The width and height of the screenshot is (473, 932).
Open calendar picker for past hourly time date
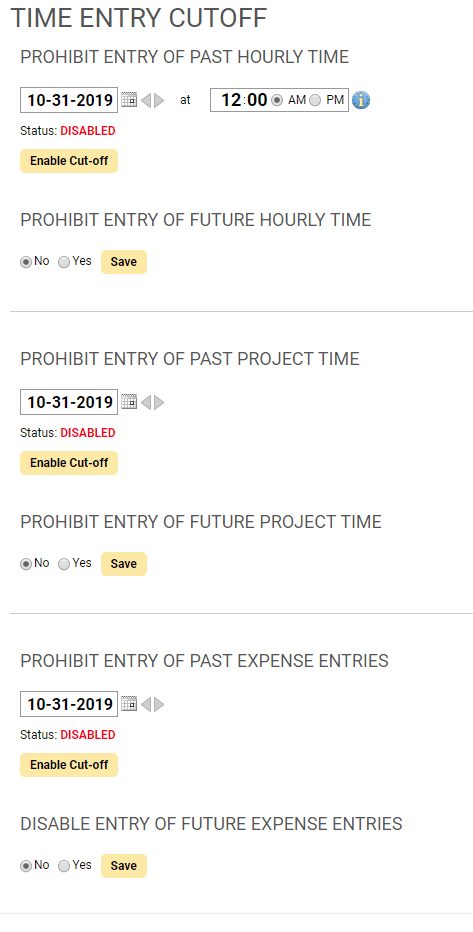point(129,100)
